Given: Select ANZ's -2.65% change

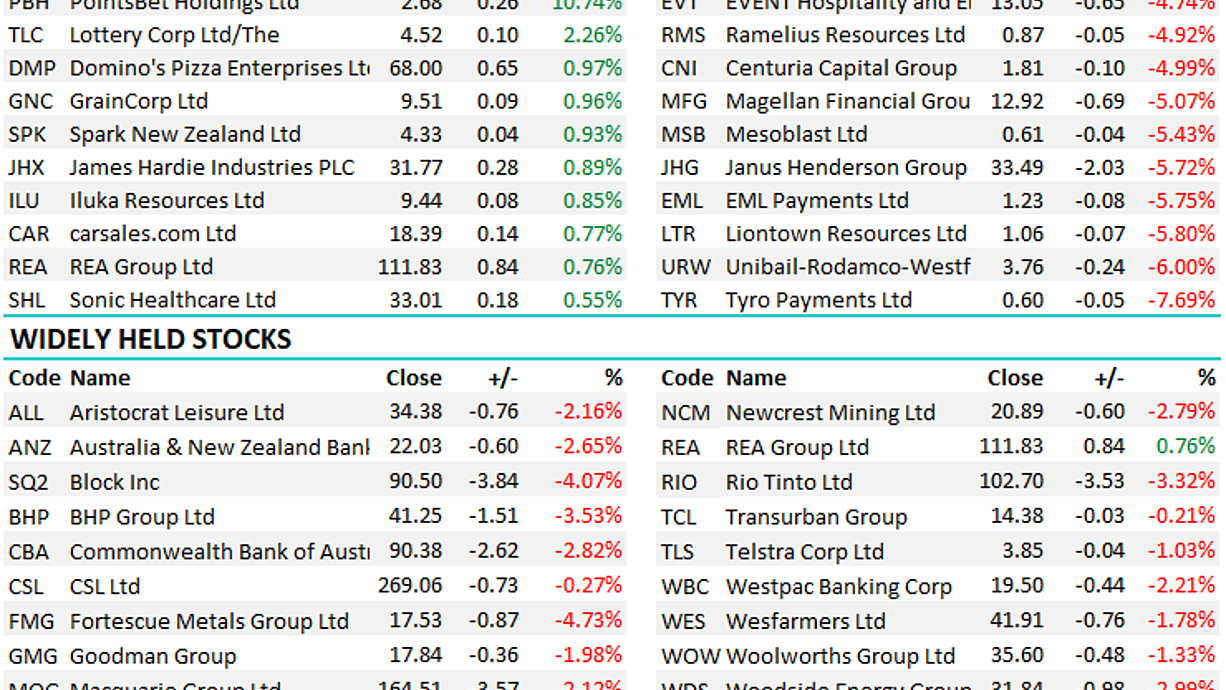Looking at the screenshot, I should (587, 447).
